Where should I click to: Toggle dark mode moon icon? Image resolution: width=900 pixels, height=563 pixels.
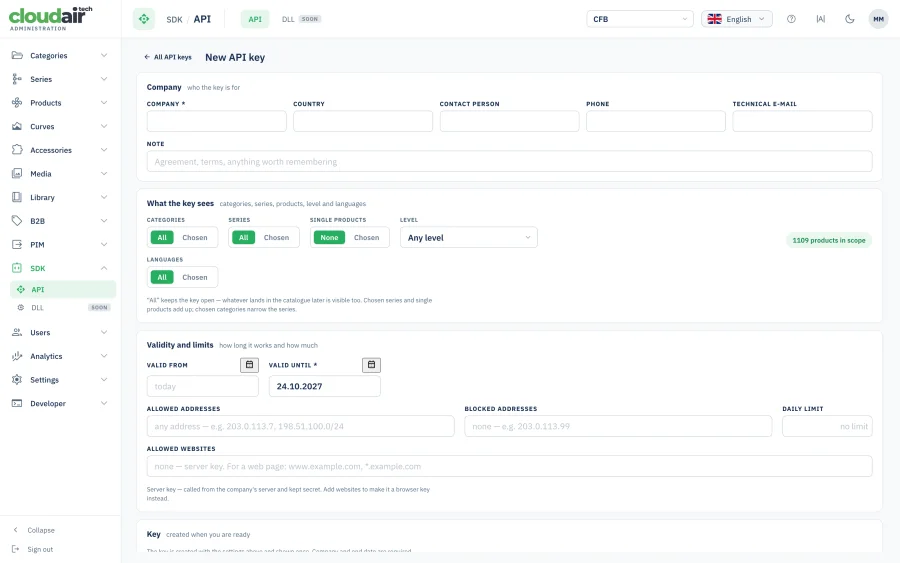coord(849,19)
